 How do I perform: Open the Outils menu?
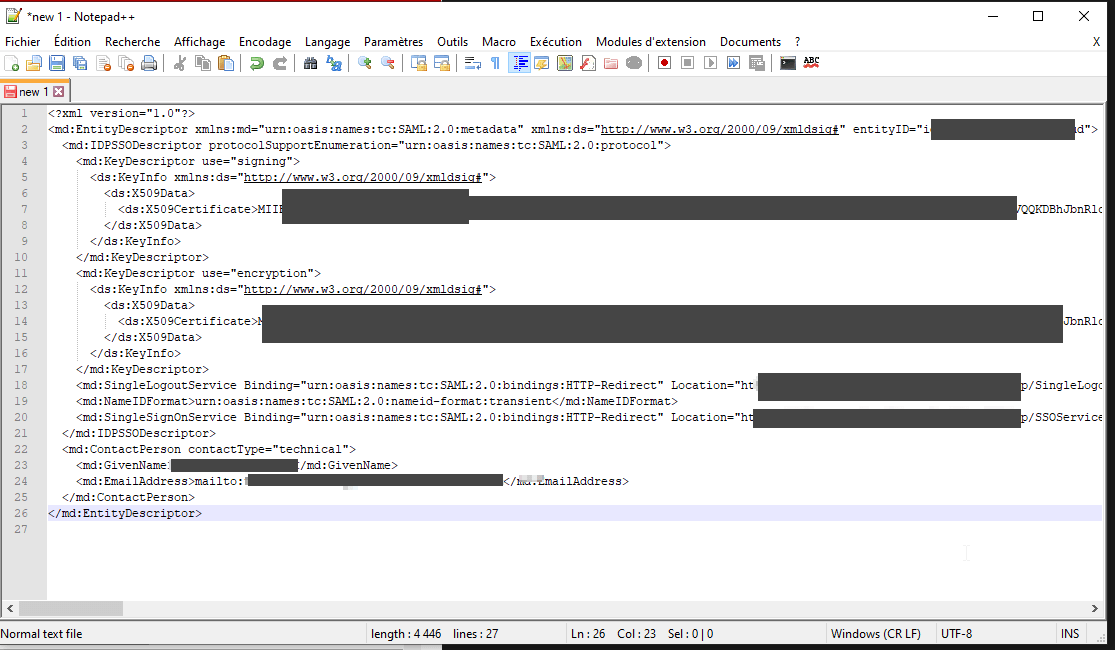(x=452, y=42)
